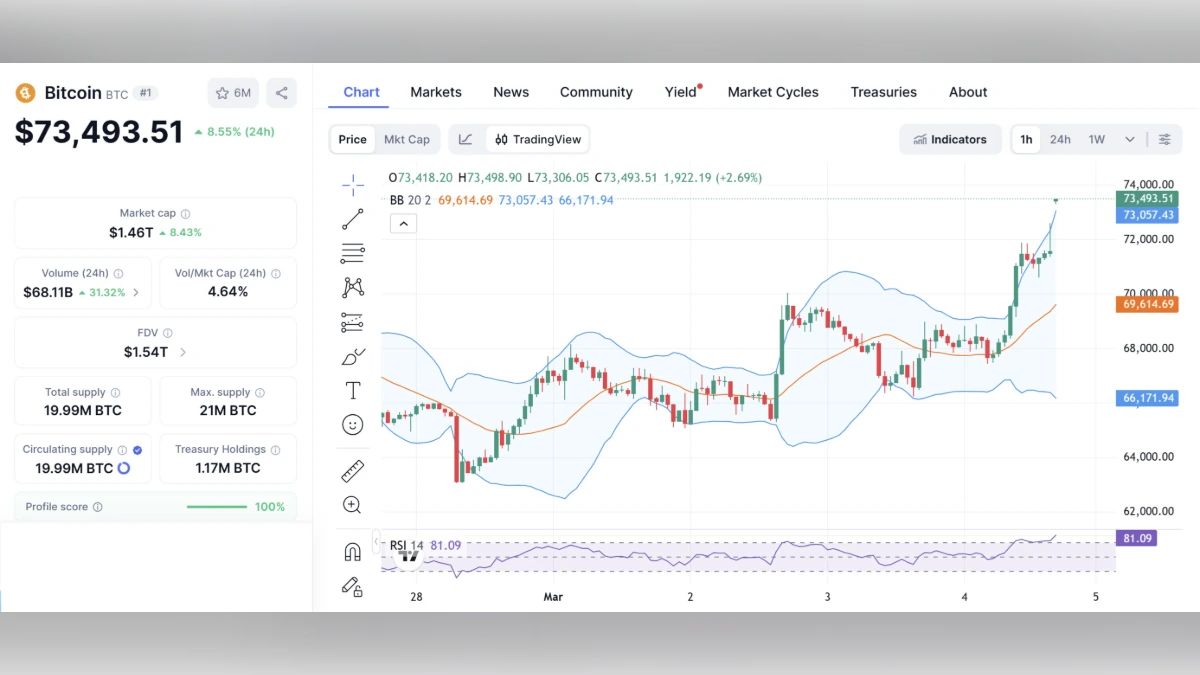This screenshot has width=1200, height=675.
Task: Switch to the Markets tab
Action: click(x=436, y=92)
